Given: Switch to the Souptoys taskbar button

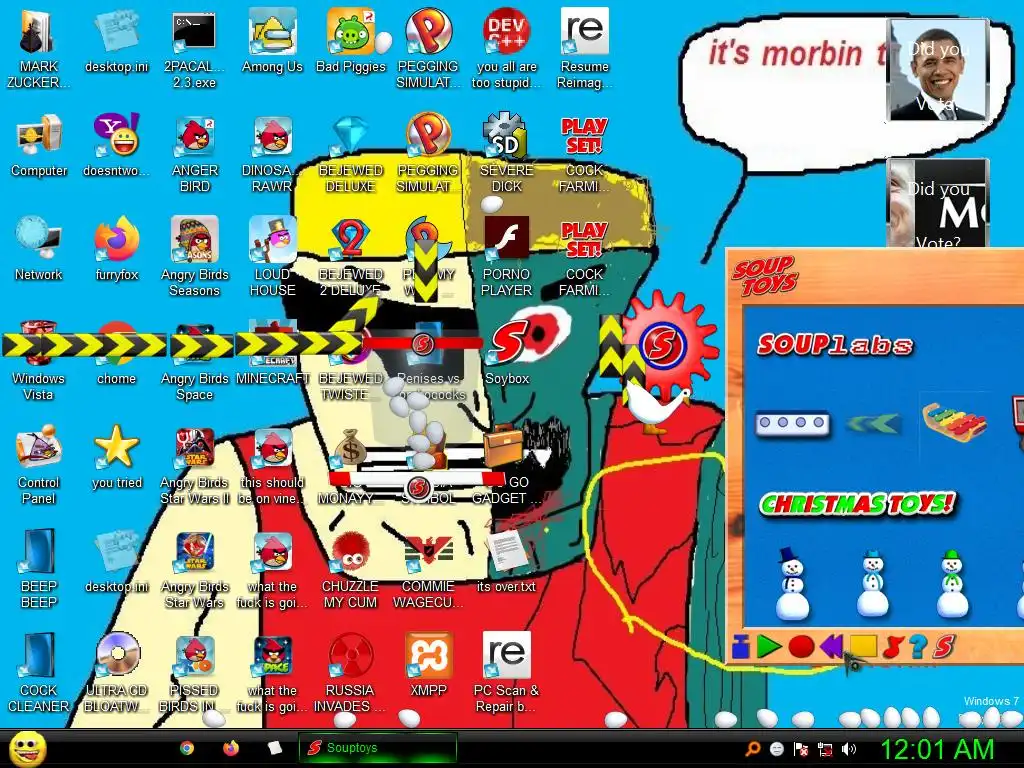Looking at the screenshot, I should (377, 748).
